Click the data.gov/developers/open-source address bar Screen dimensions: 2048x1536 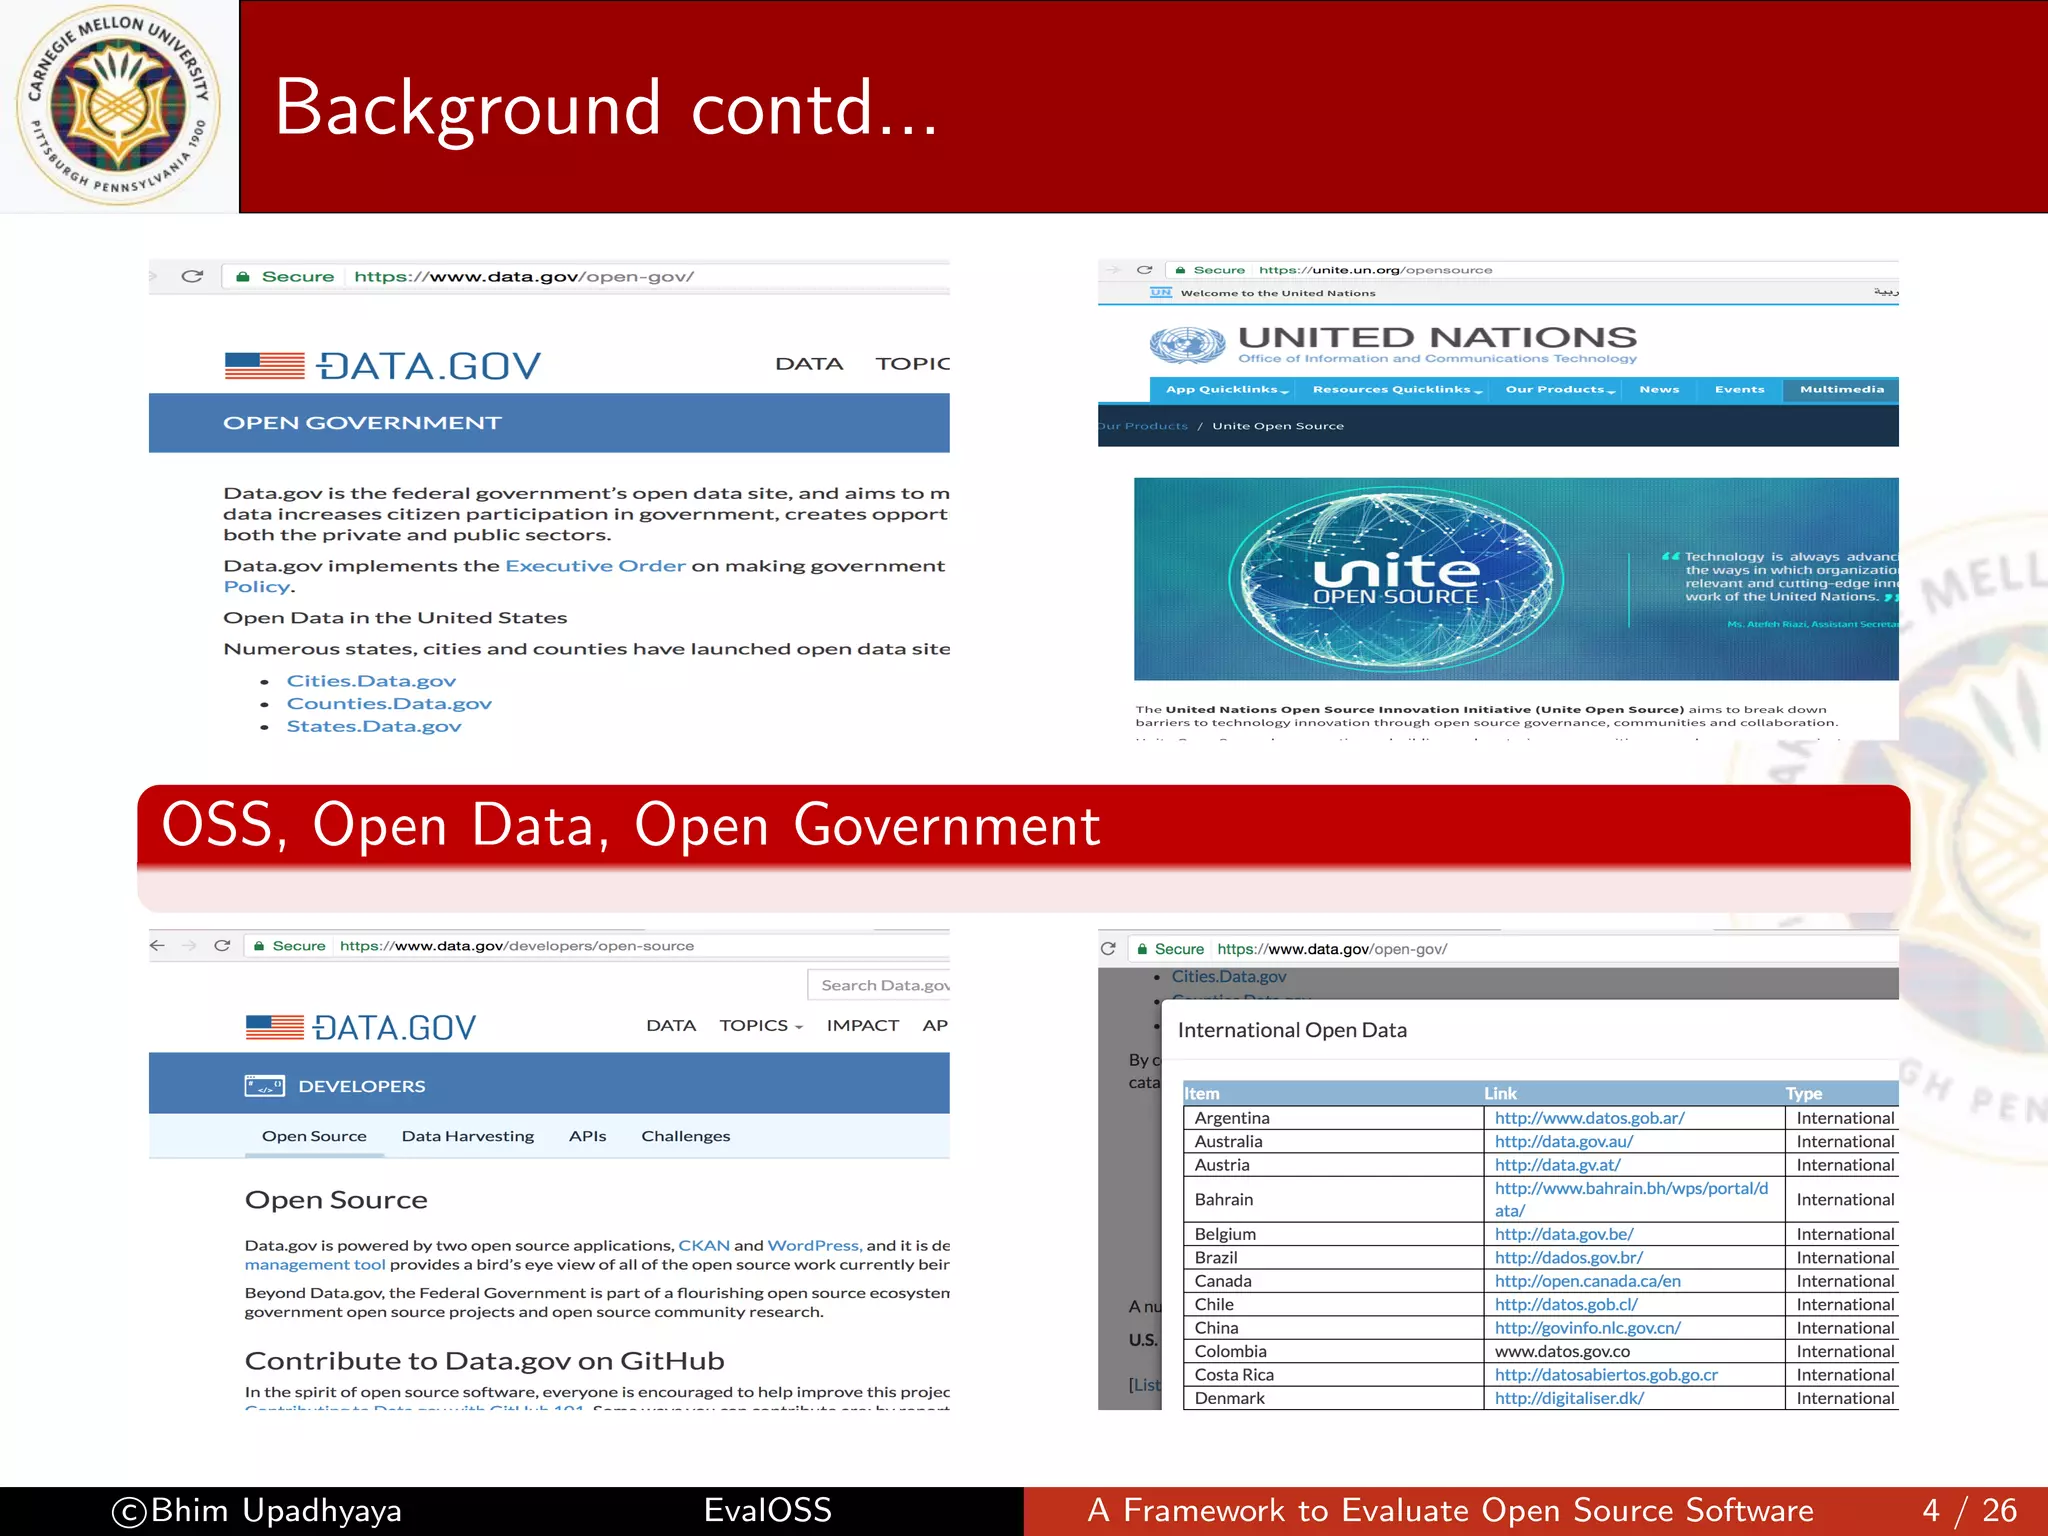(597, 946)
